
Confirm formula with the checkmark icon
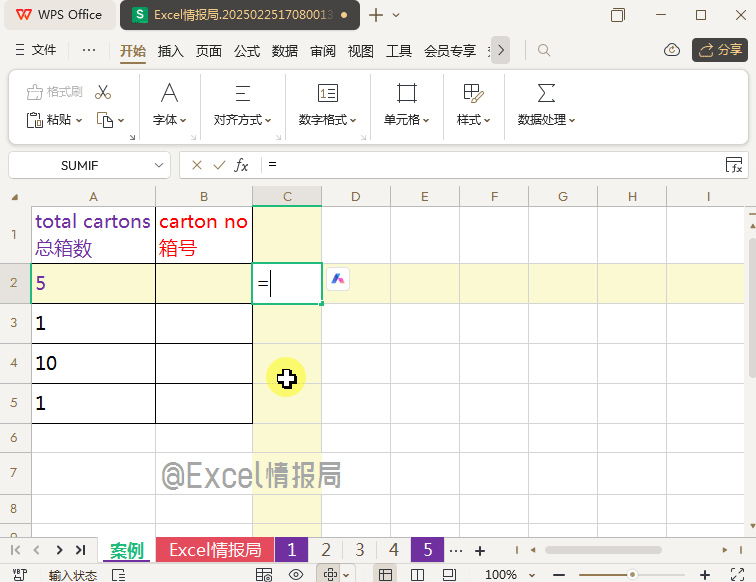tap(218, 165)
